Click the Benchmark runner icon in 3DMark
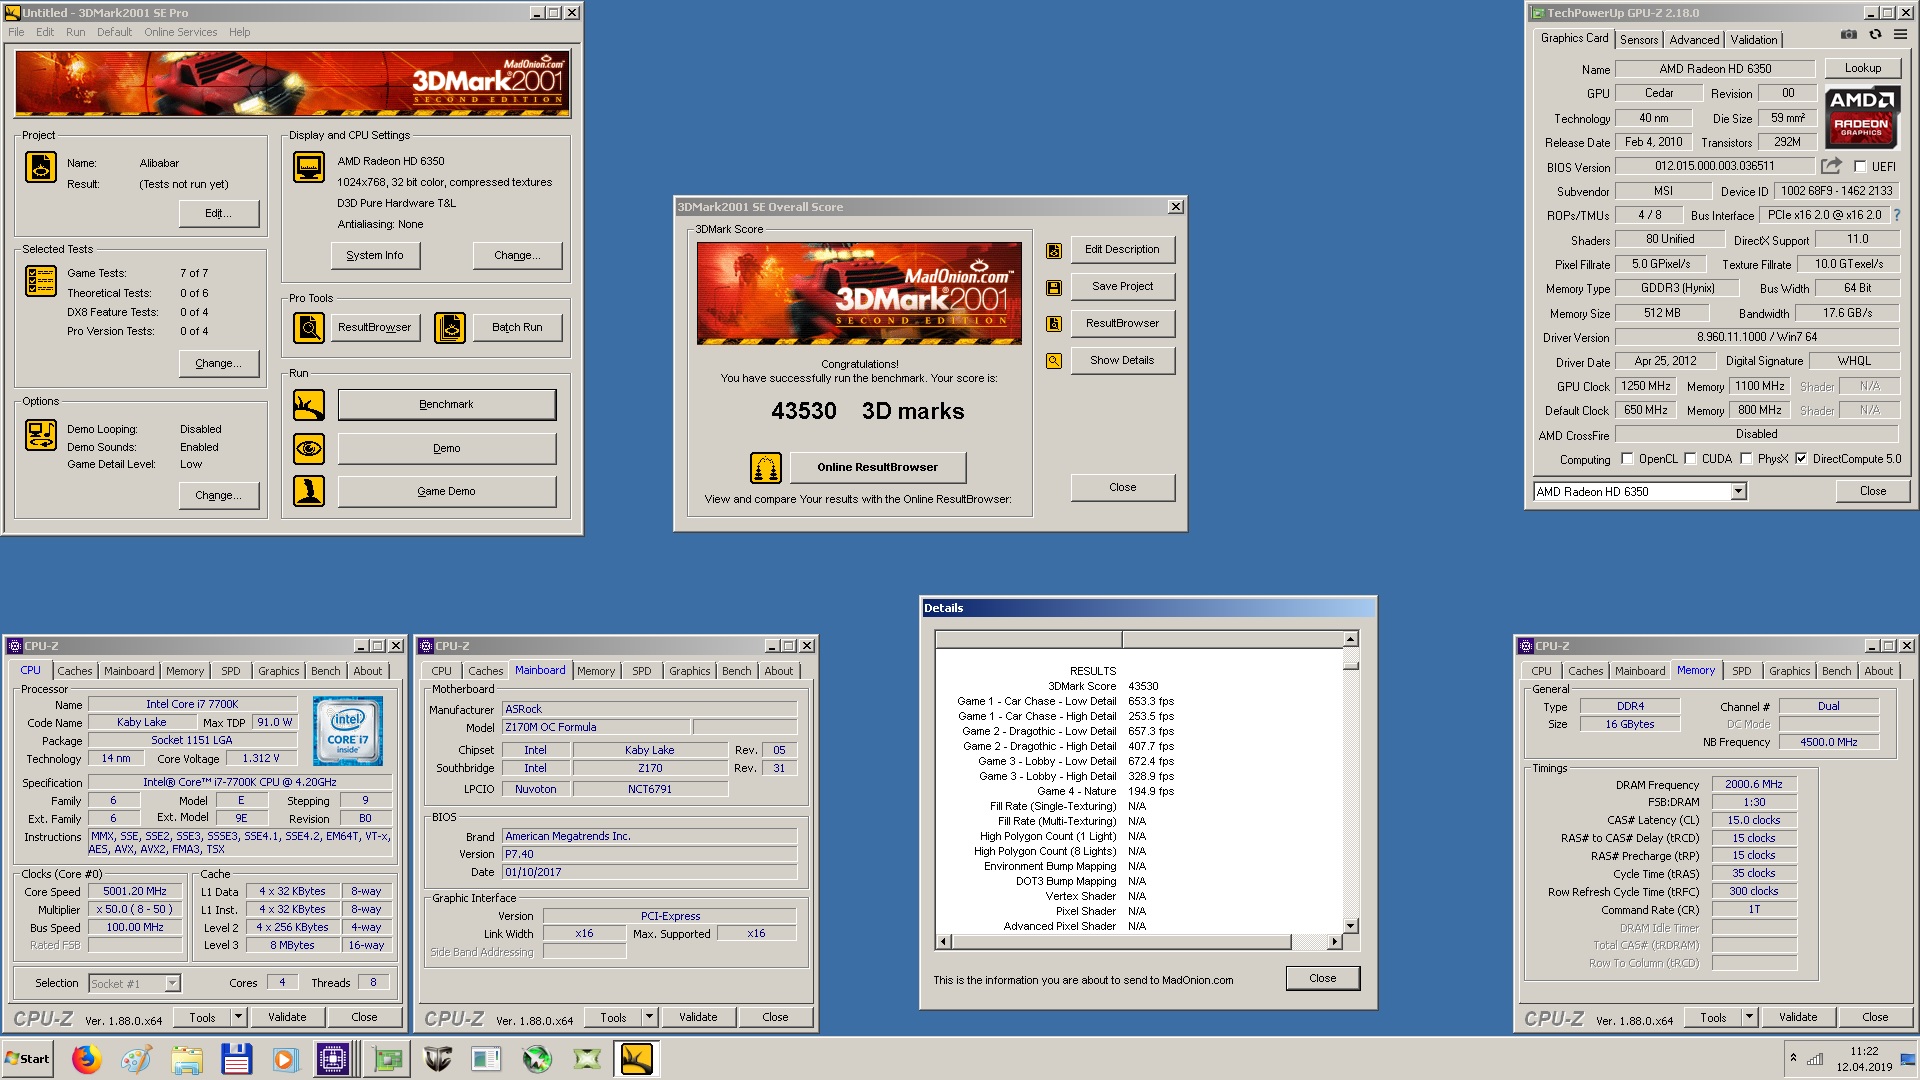 tap(309, 405)
